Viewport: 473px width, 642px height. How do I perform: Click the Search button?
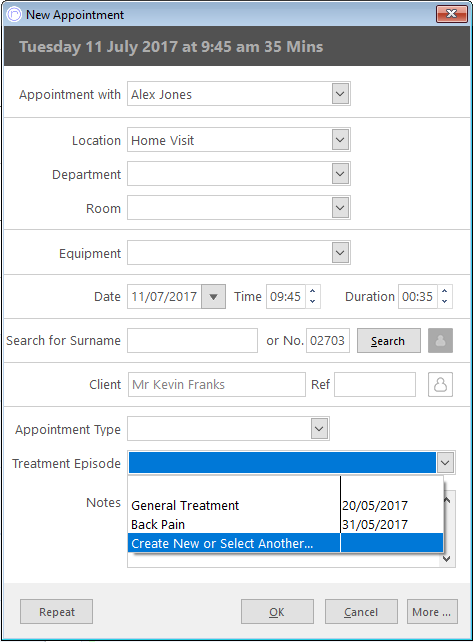pos(389,341)
